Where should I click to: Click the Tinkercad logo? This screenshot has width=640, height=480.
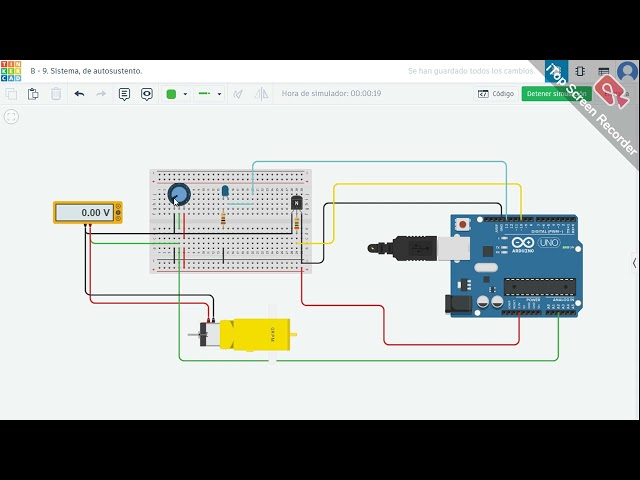click(x=11, y=71)
